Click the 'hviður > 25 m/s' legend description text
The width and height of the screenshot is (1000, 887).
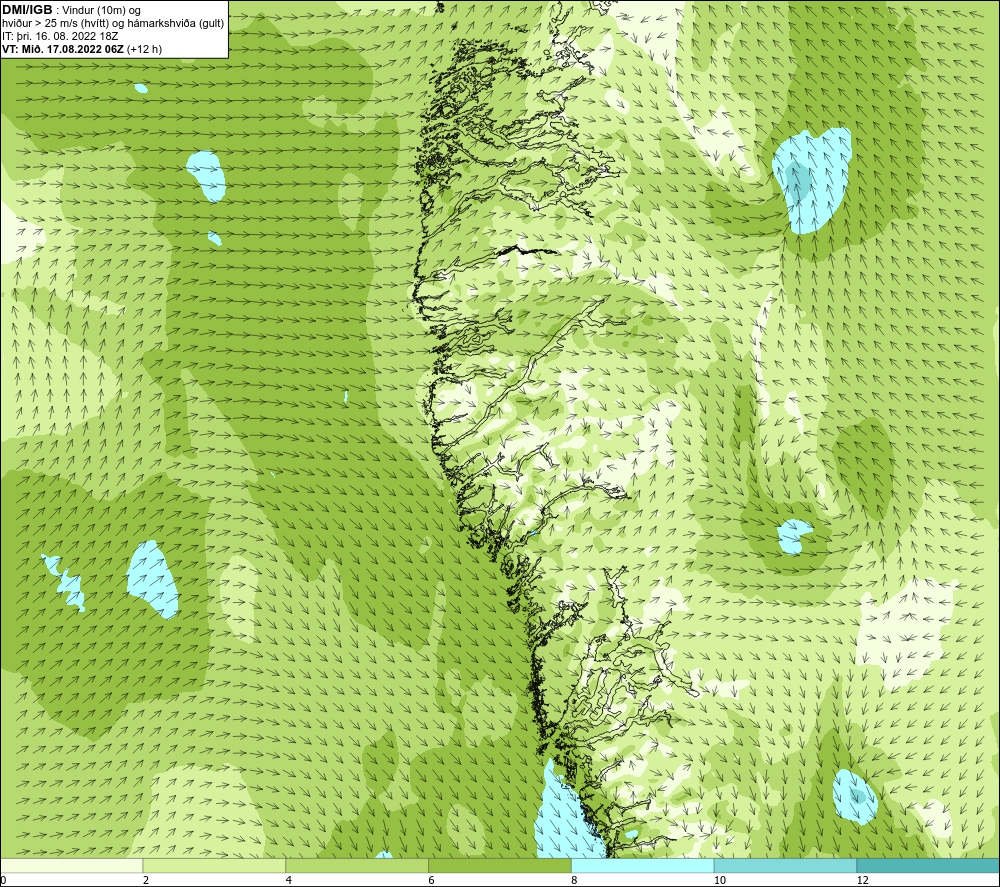point(113,24)
